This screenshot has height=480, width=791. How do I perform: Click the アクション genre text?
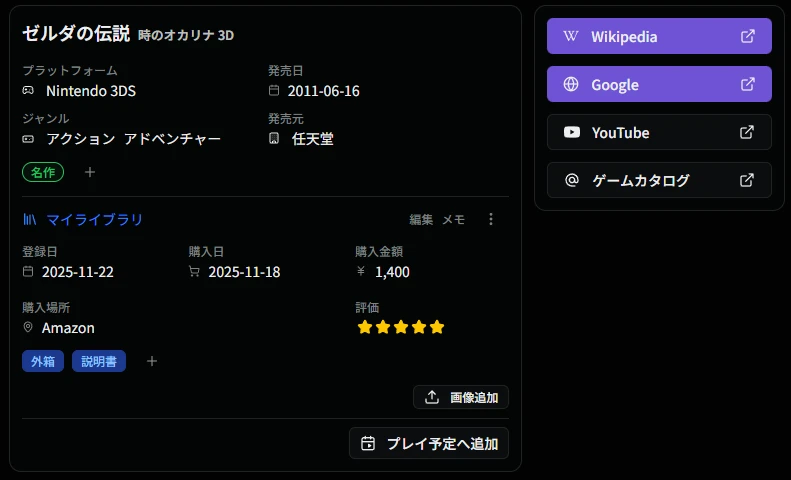pos(81,139)
